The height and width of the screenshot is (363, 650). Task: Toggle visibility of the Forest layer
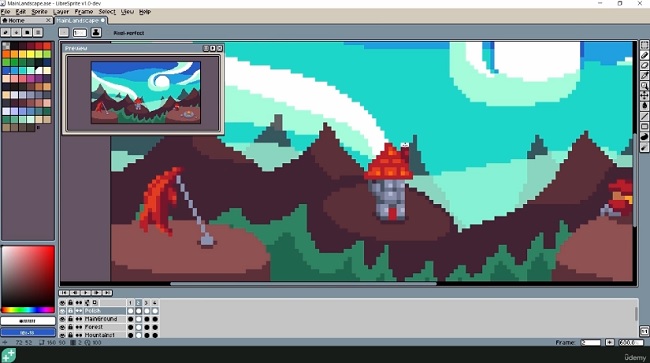tap(63, 327)
